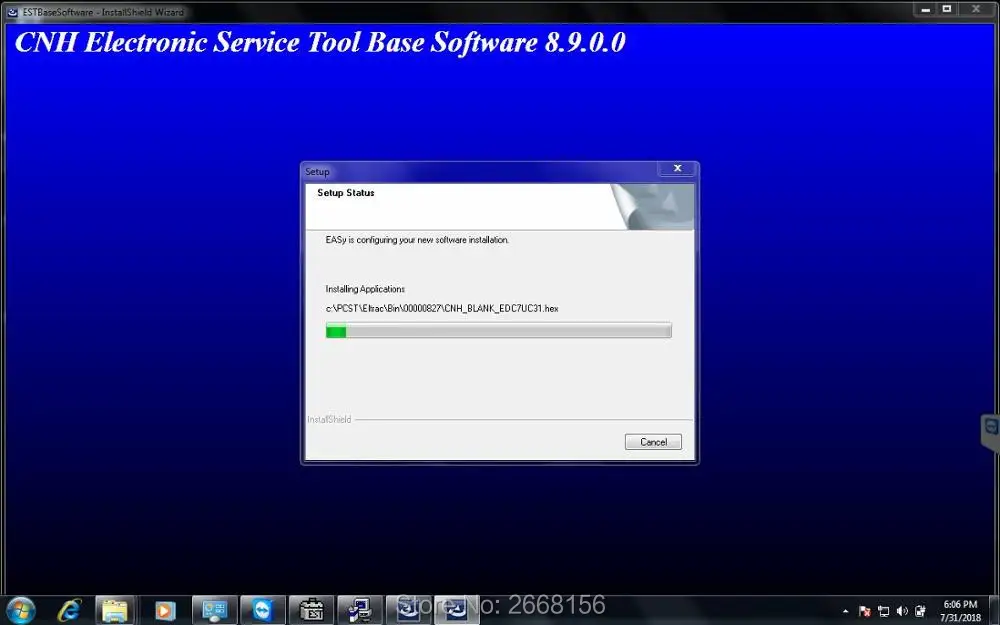Screen dimensions: 1000x625
Task: Open the Windows Explorer folder icon
Action: coord(115,611)
